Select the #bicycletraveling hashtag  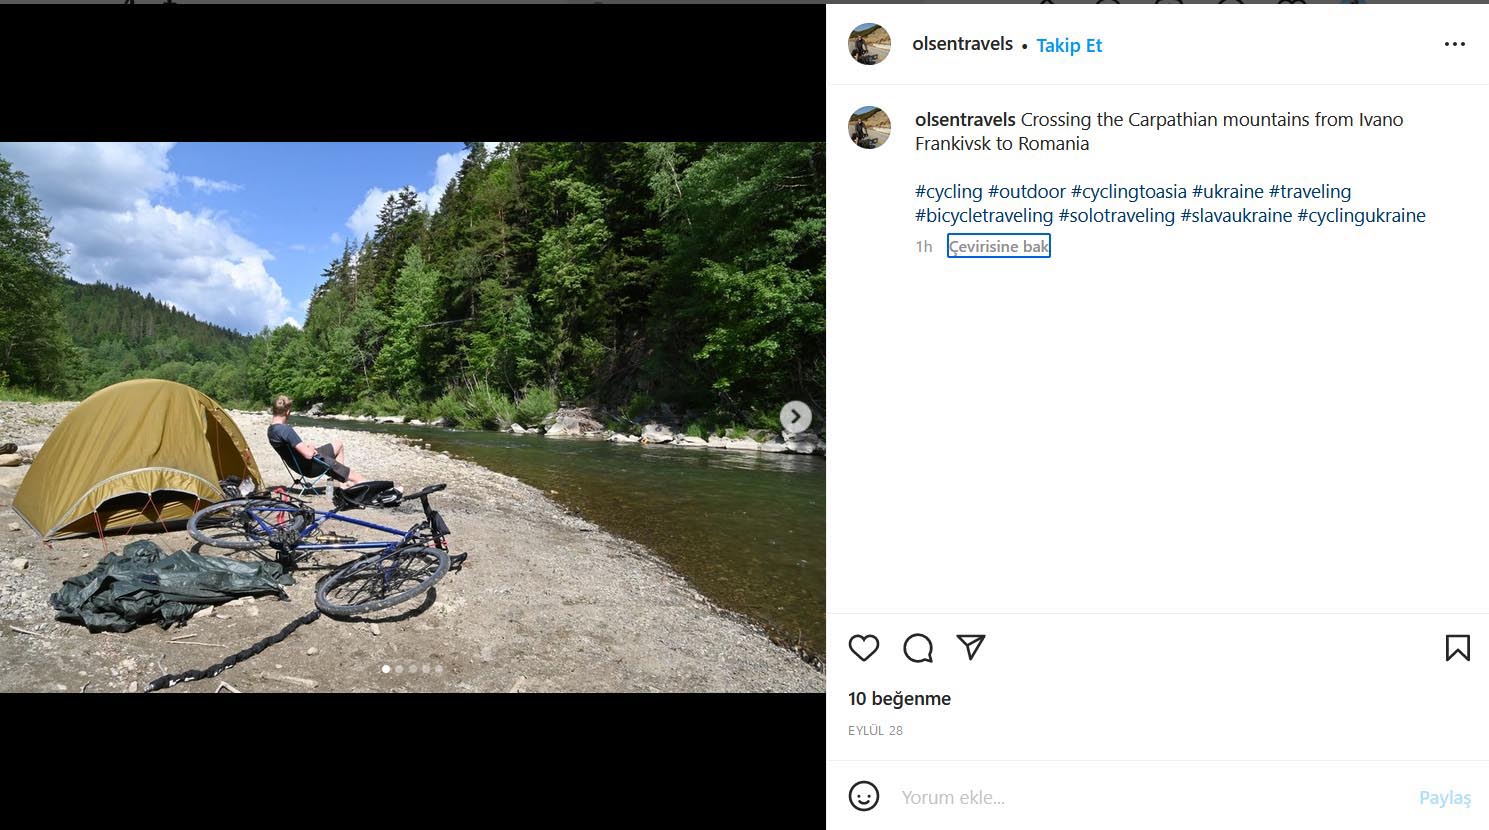pyautogui.click(x=983, y=215)
